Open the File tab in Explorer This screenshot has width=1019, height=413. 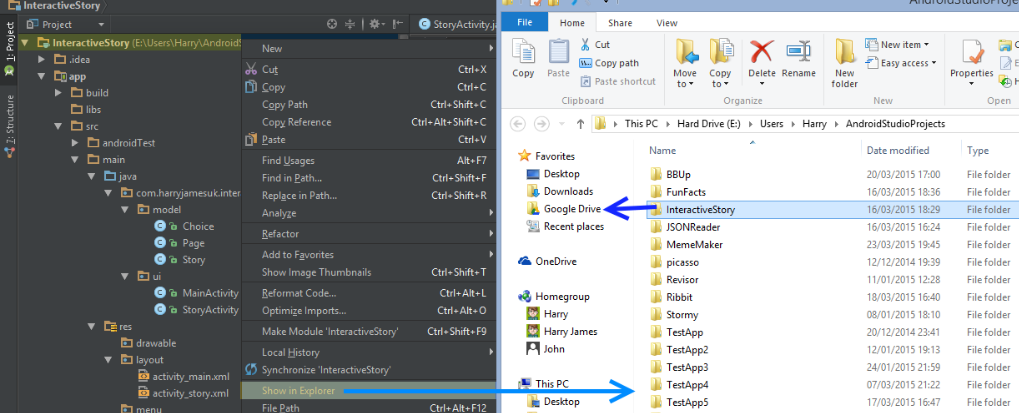[x=525, y=23]
